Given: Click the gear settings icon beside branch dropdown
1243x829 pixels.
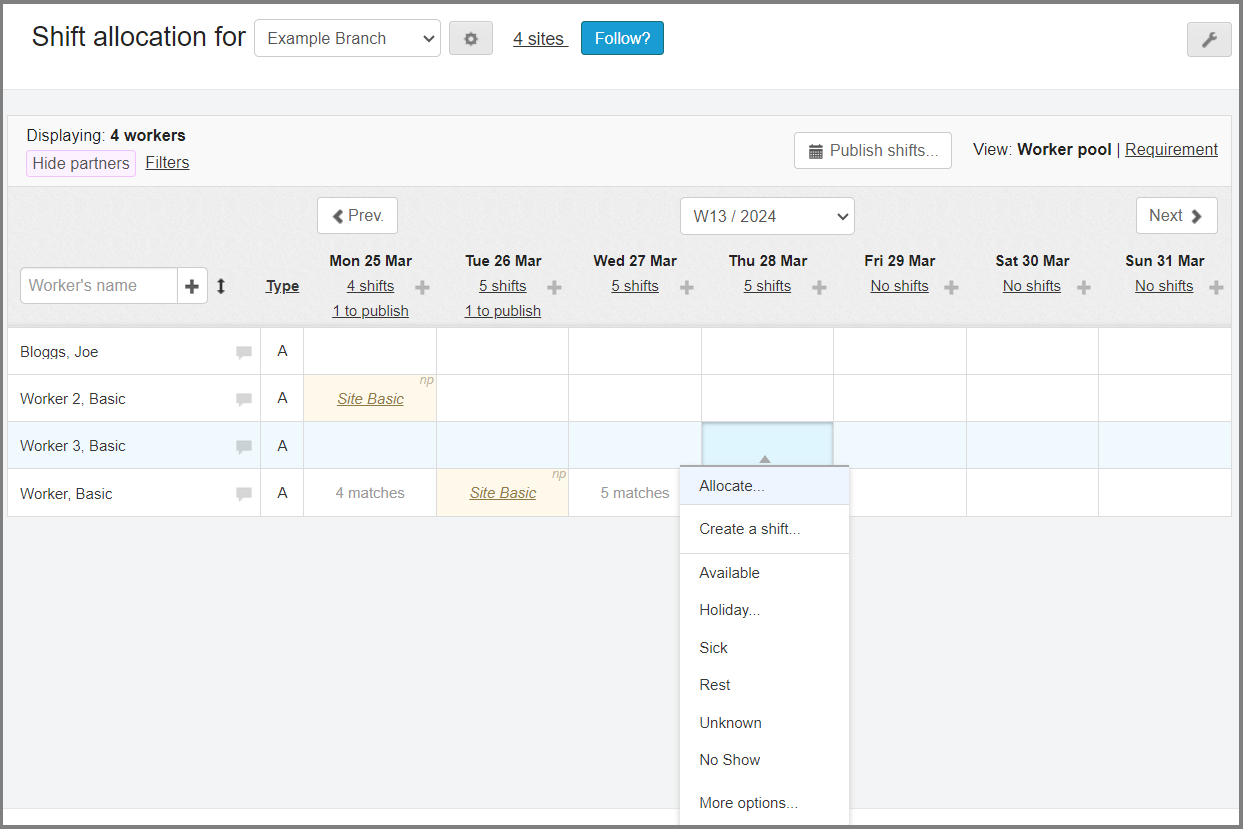Looking at the screenshot, I should [x=470, y=39].
